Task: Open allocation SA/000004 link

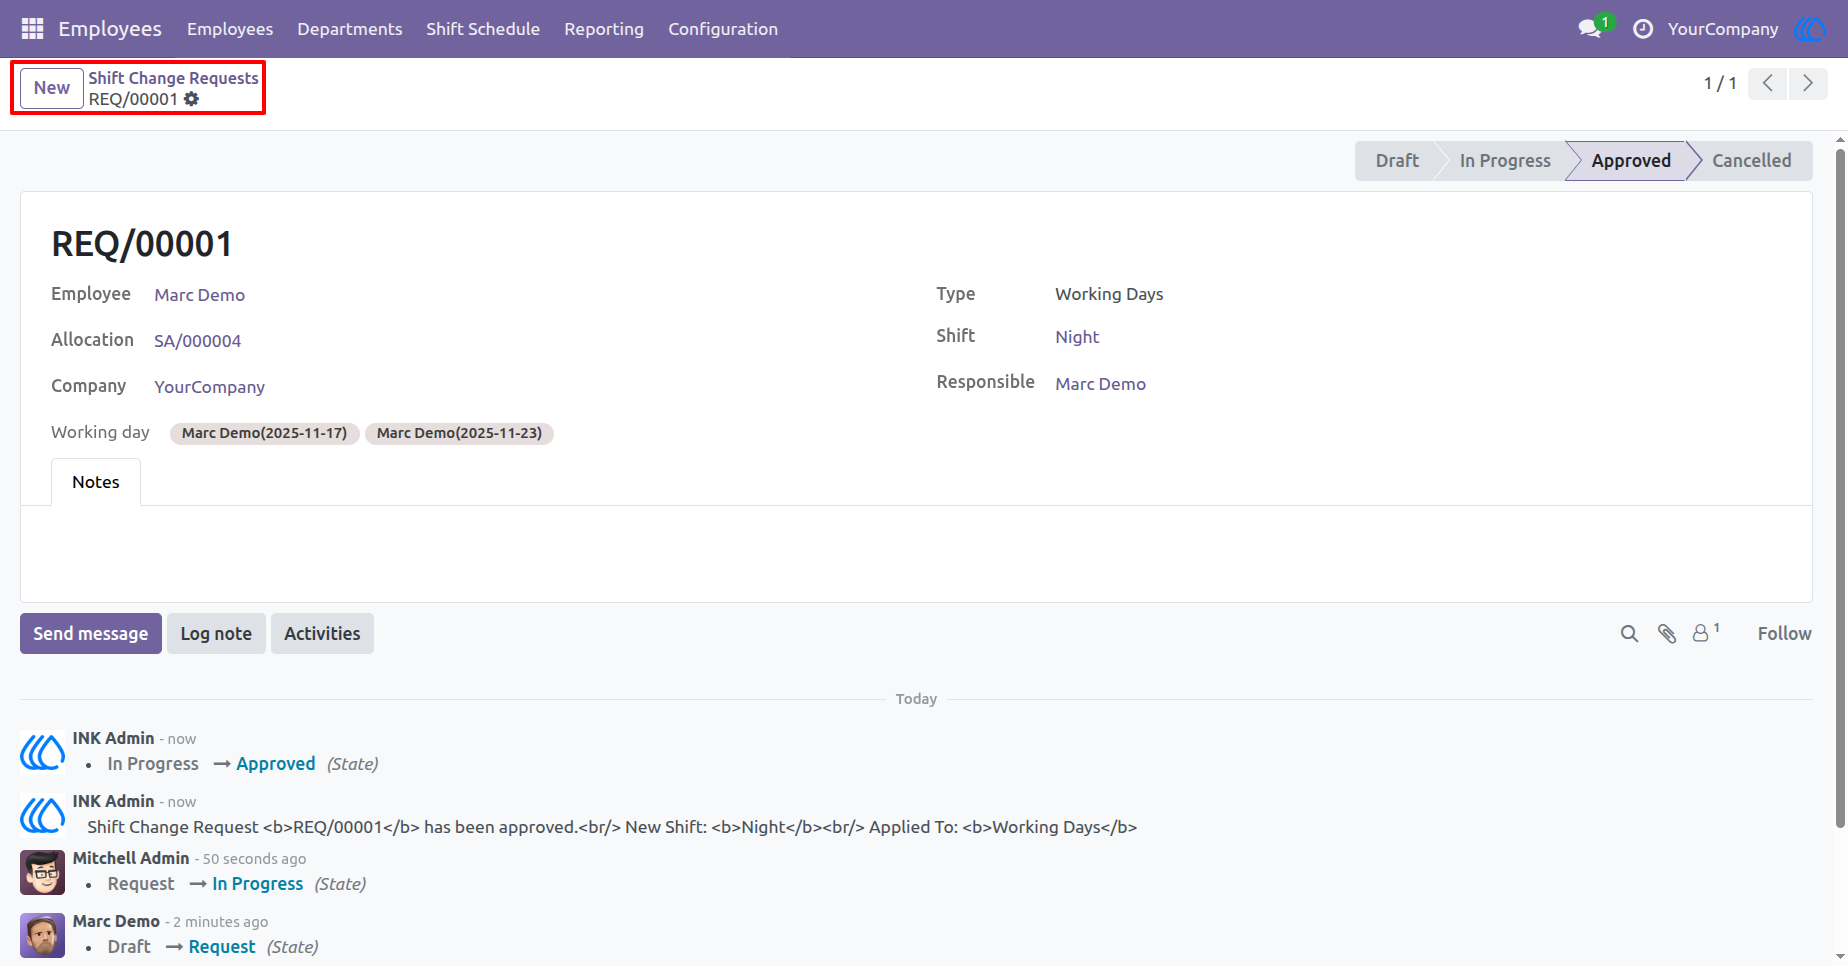Action: [x=198, y=341]
